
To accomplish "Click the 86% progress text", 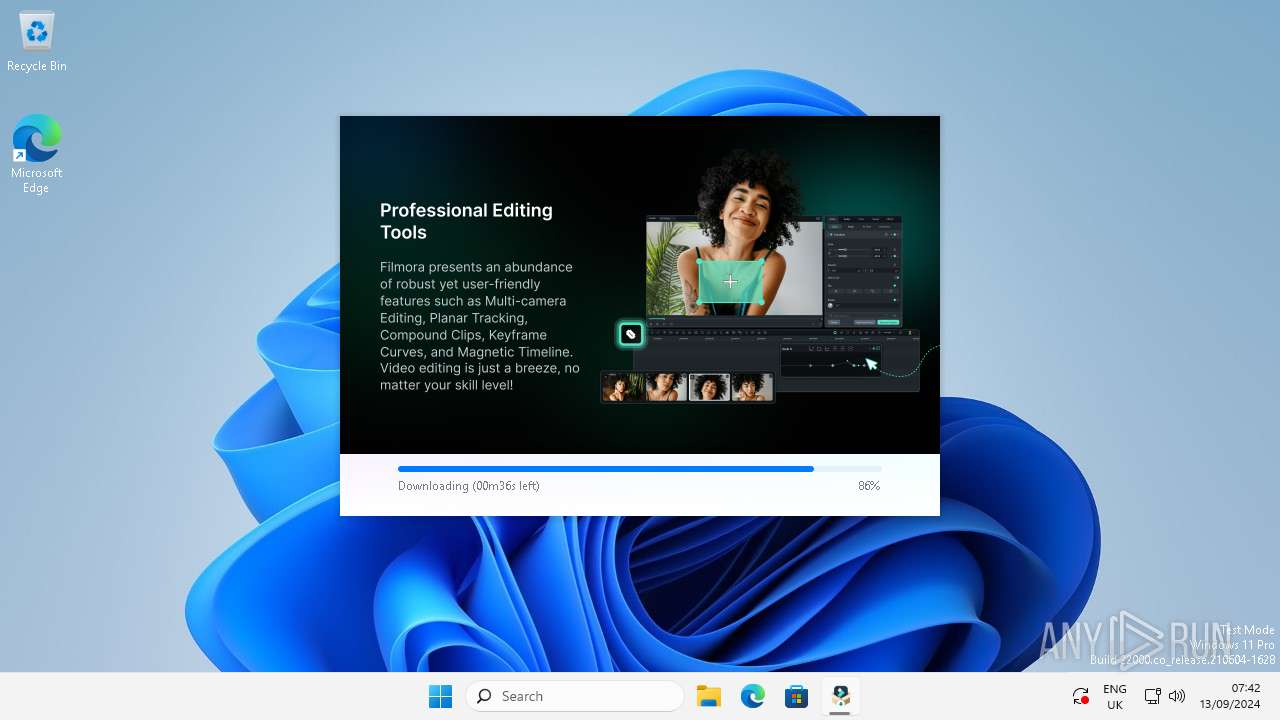I will click(869, 486).
